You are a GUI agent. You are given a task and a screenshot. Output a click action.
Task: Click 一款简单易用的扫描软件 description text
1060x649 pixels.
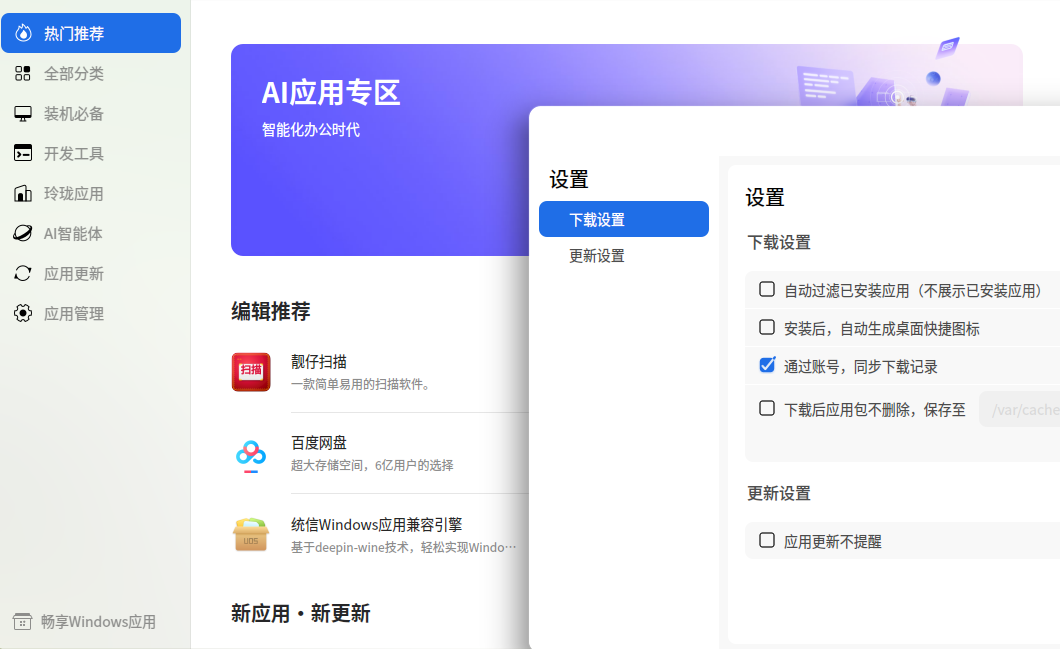pos(360,385)
